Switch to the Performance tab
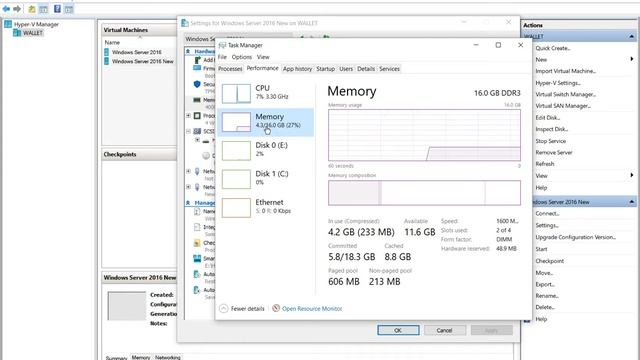Viewport: 640px width, 360px height. pos(262,68)
